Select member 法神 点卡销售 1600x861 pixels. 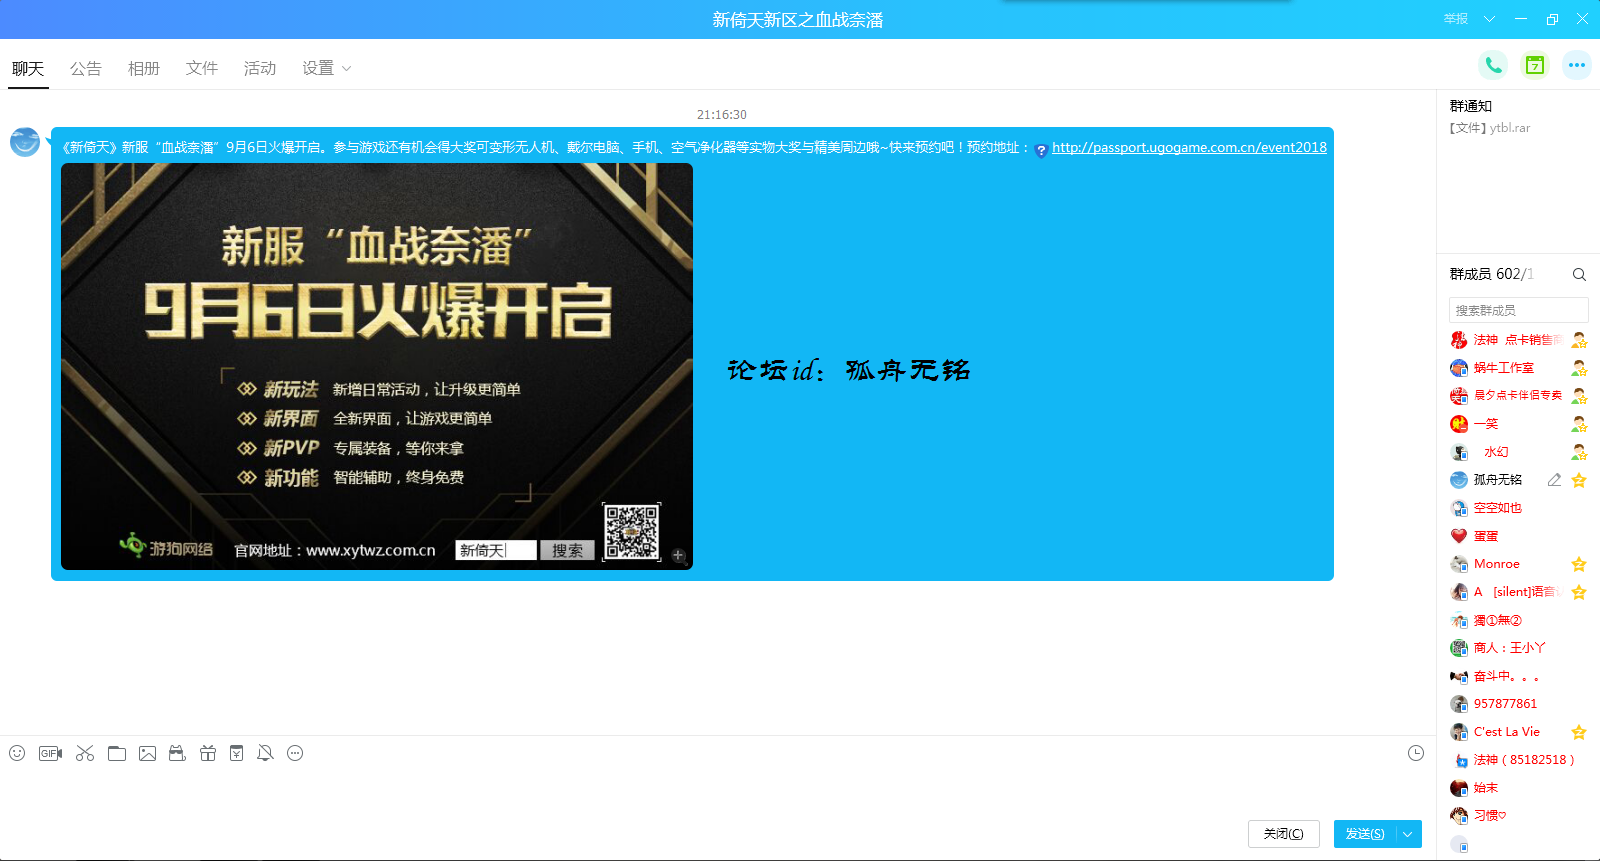tap(1518, 340)
